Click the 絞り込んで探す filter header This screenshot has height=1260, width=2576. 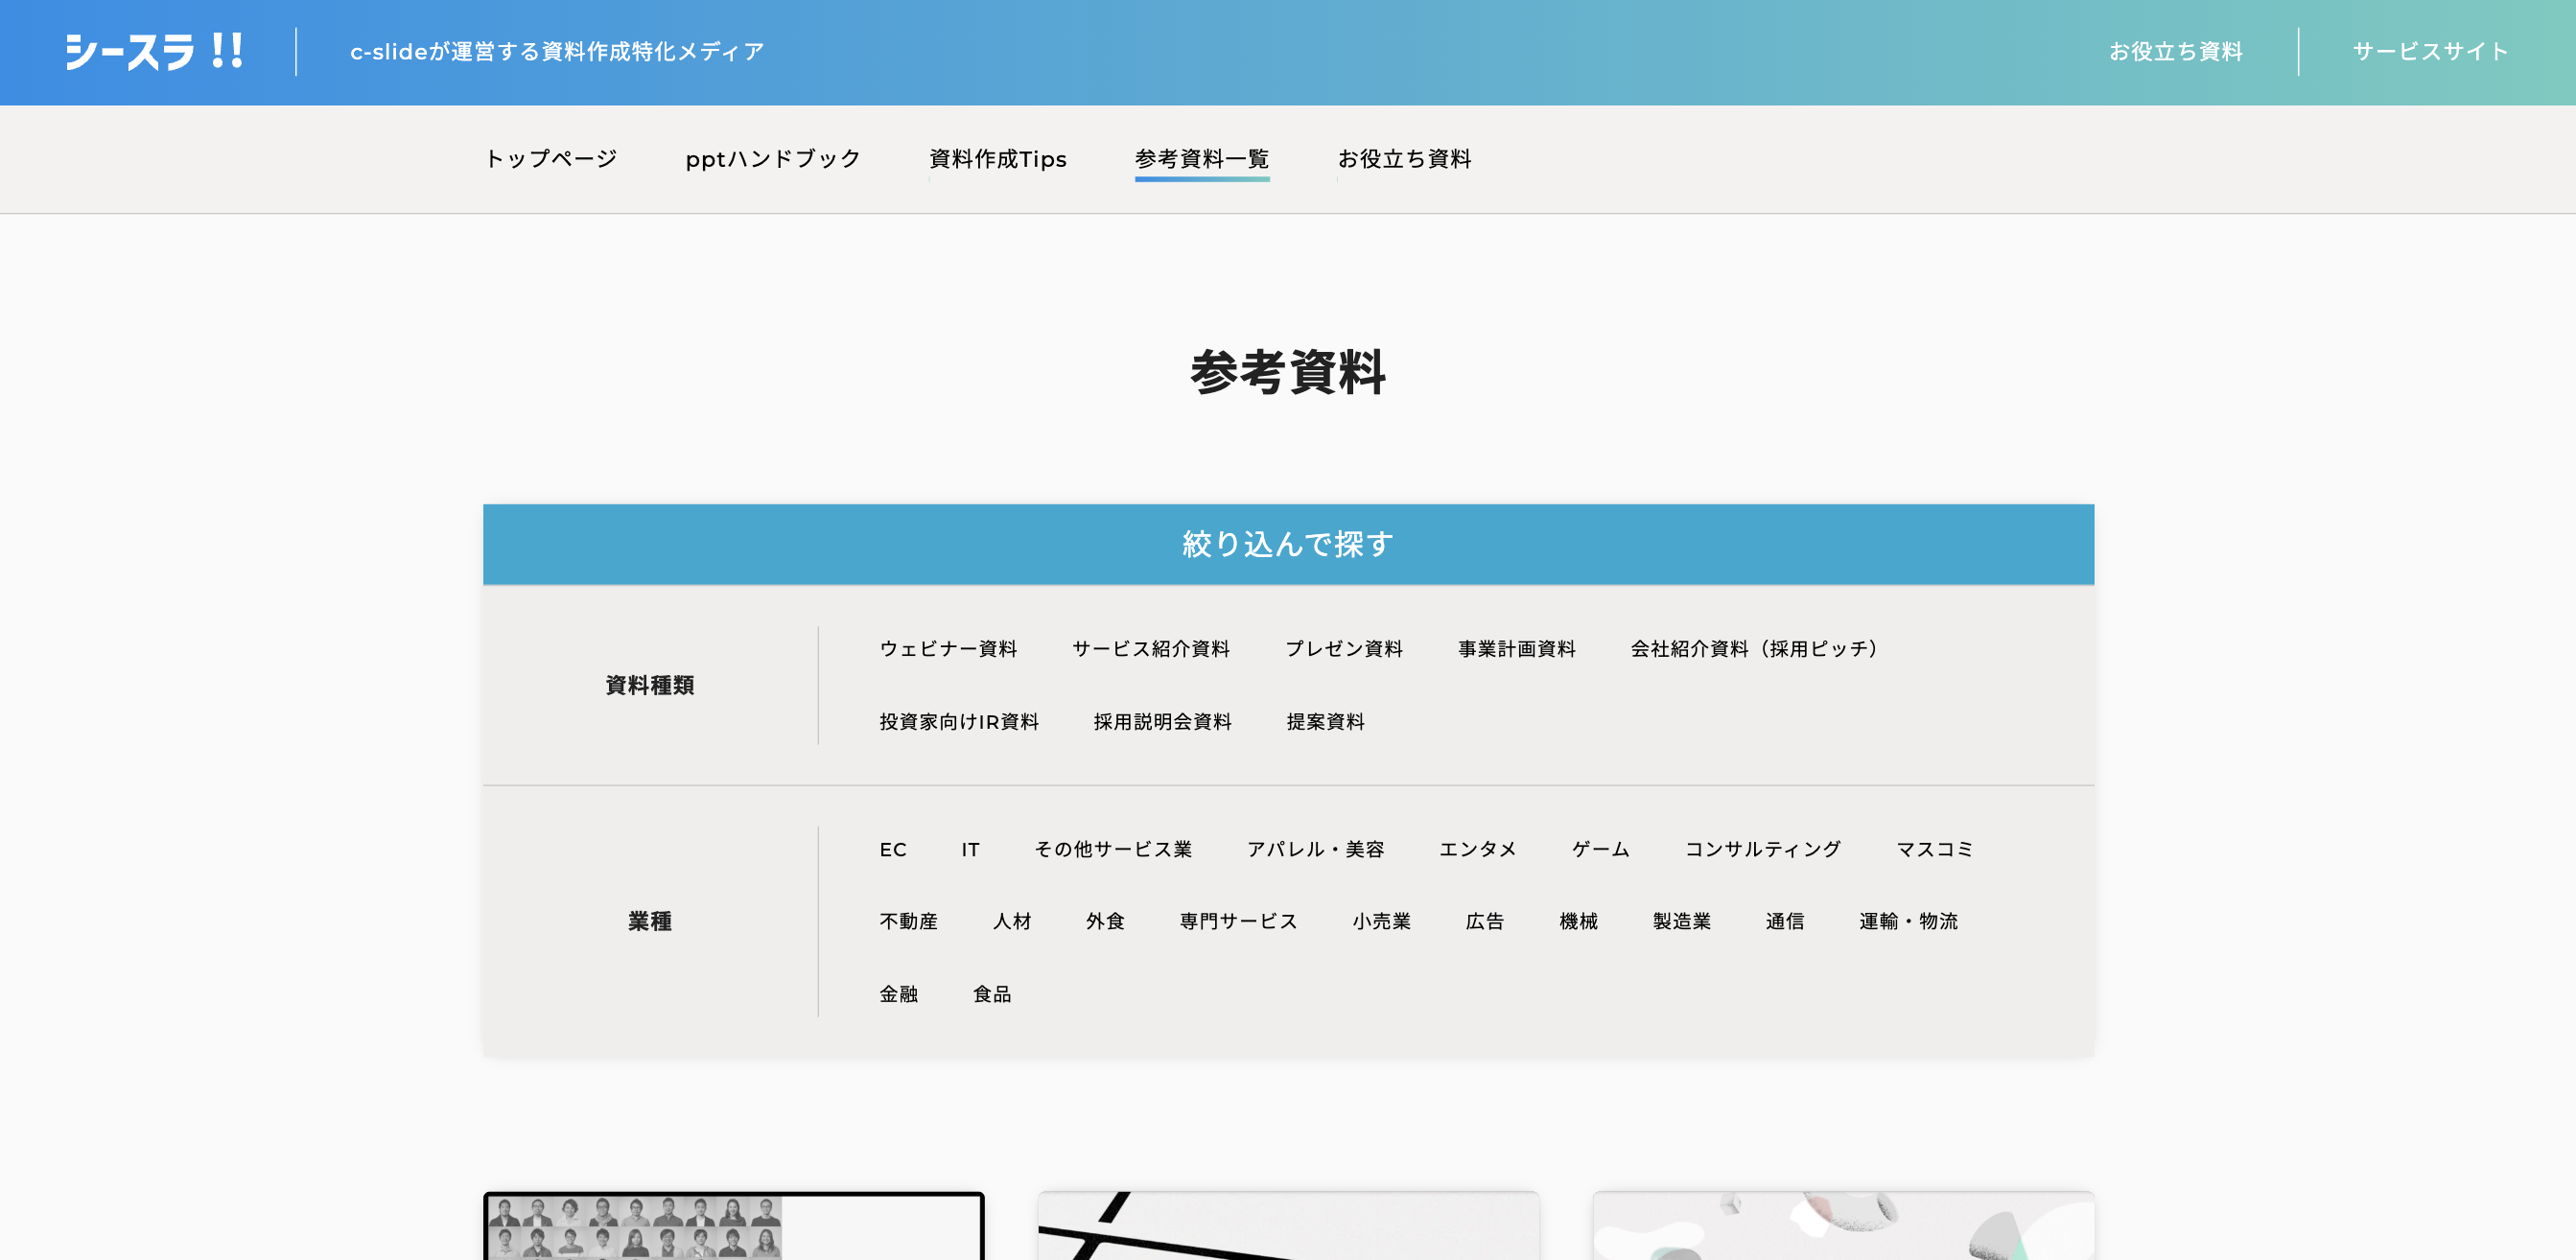(1287, 544)
